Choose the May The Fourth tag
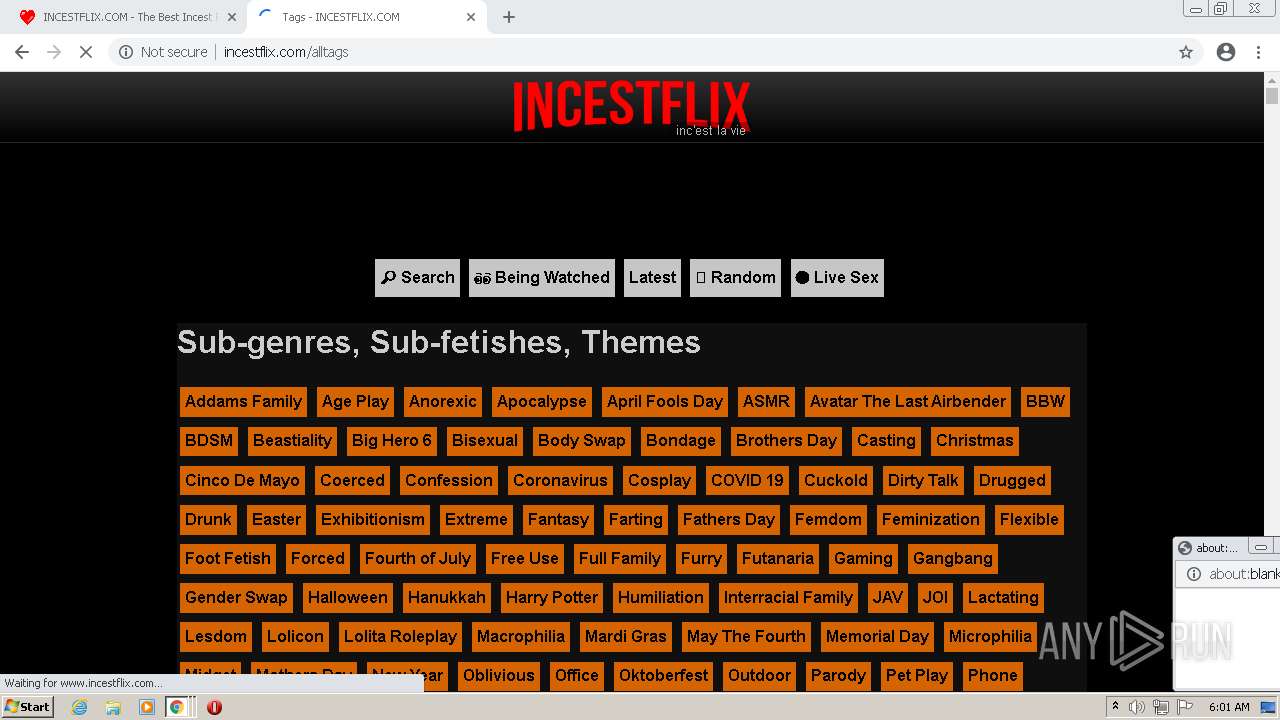The height and width of the screenshot is (720, 1280). point(746,637)
